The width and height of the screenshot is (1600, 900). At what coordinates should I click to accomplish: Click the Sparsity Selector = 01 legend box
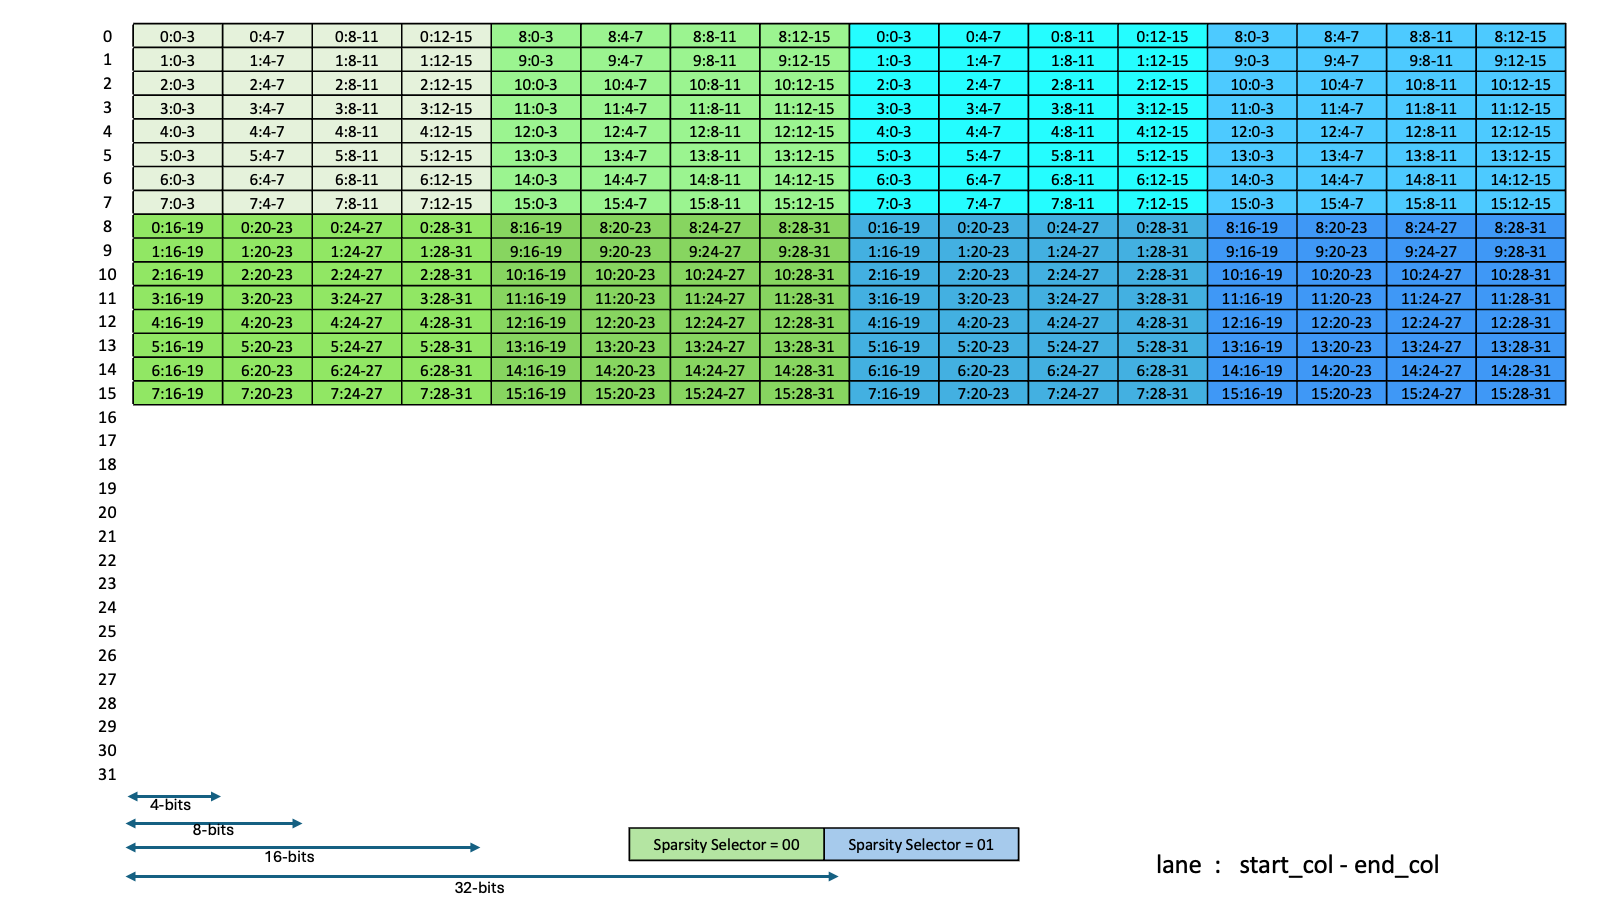tap(920, 844)
